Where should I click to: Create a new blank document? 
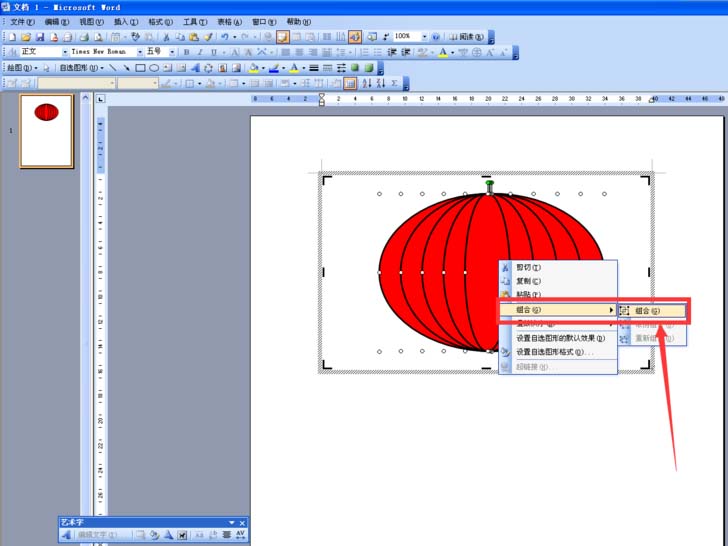pyautogui.click(x=13, y=37)
